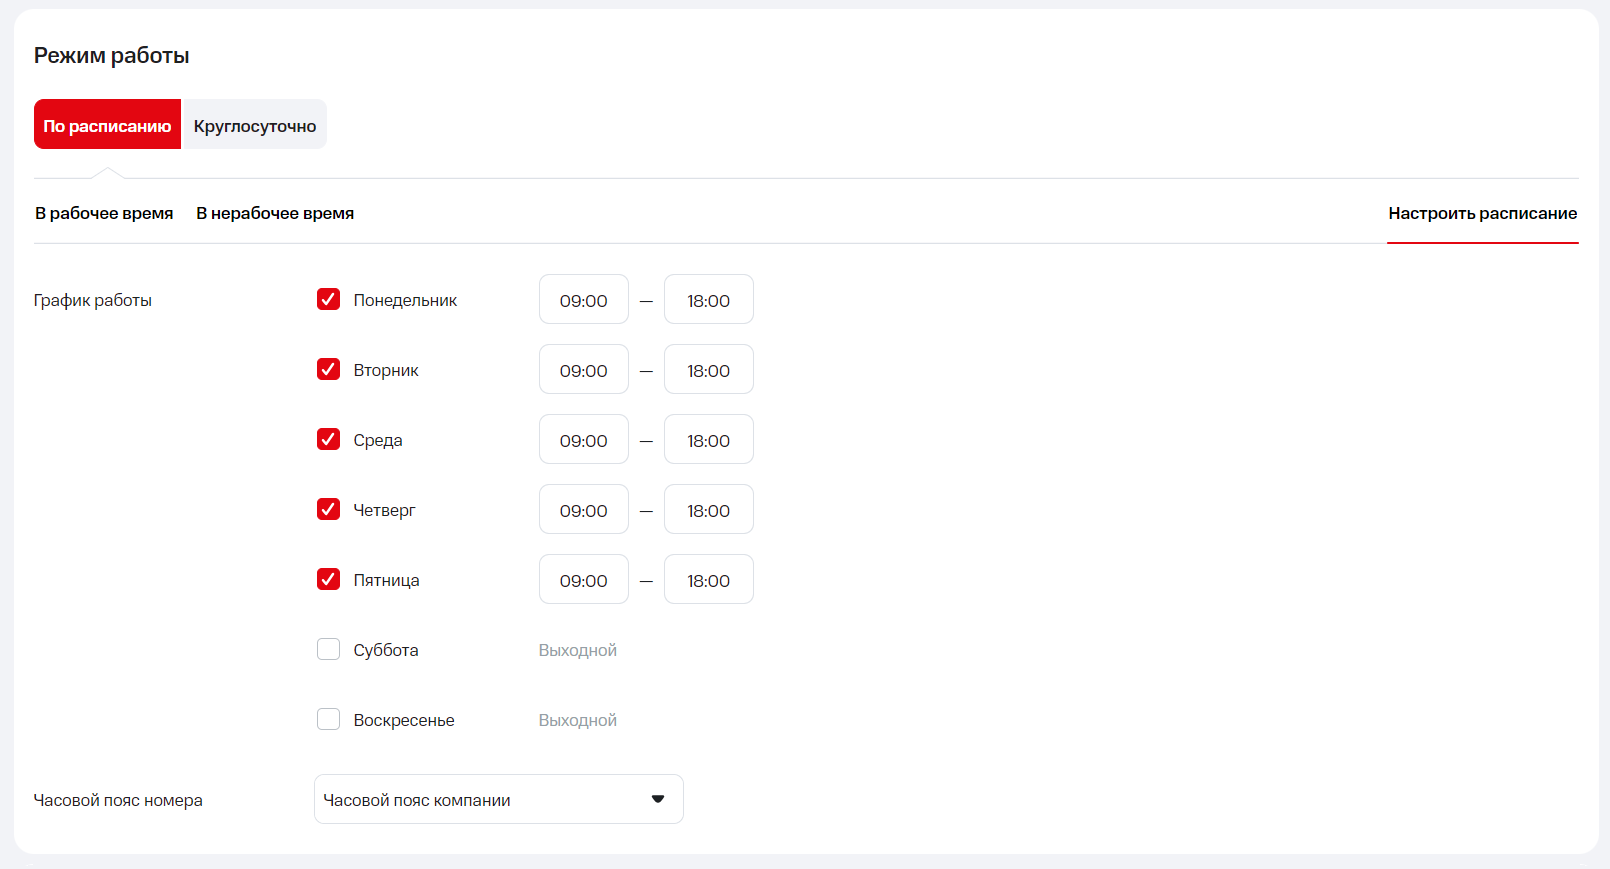
Task: Enable Суббота as a working day
Action: coord(328,649)
